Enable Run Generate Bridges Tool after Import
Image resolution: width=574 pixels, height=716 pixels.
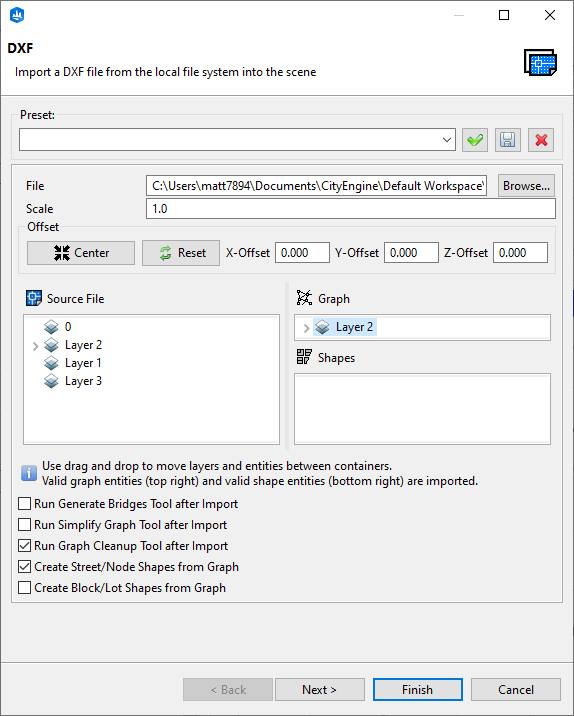(24, 504)
